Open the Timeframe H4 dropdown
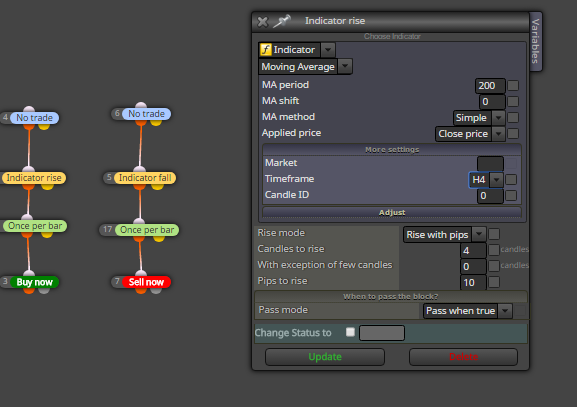The height and width of the screenshot is (407, 577). (486, 180)
